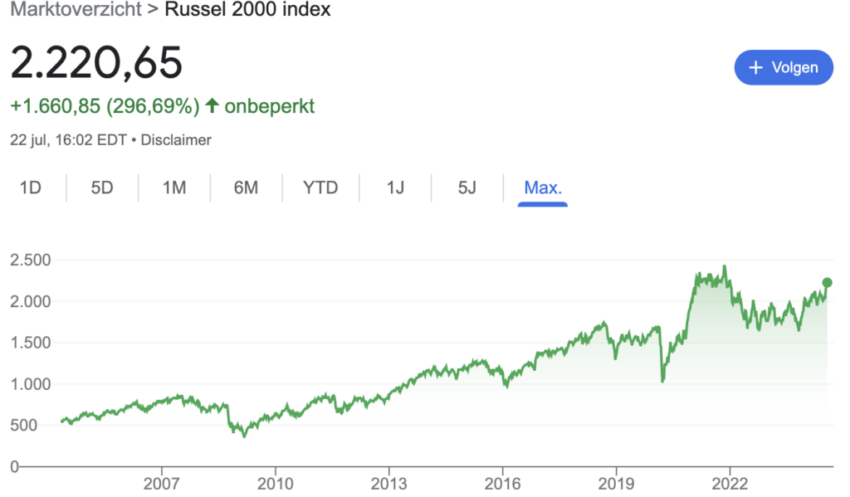Follow the index with Volgen button
The width and height of the screenshot is (850, 497).
click(x=783, y=68)
